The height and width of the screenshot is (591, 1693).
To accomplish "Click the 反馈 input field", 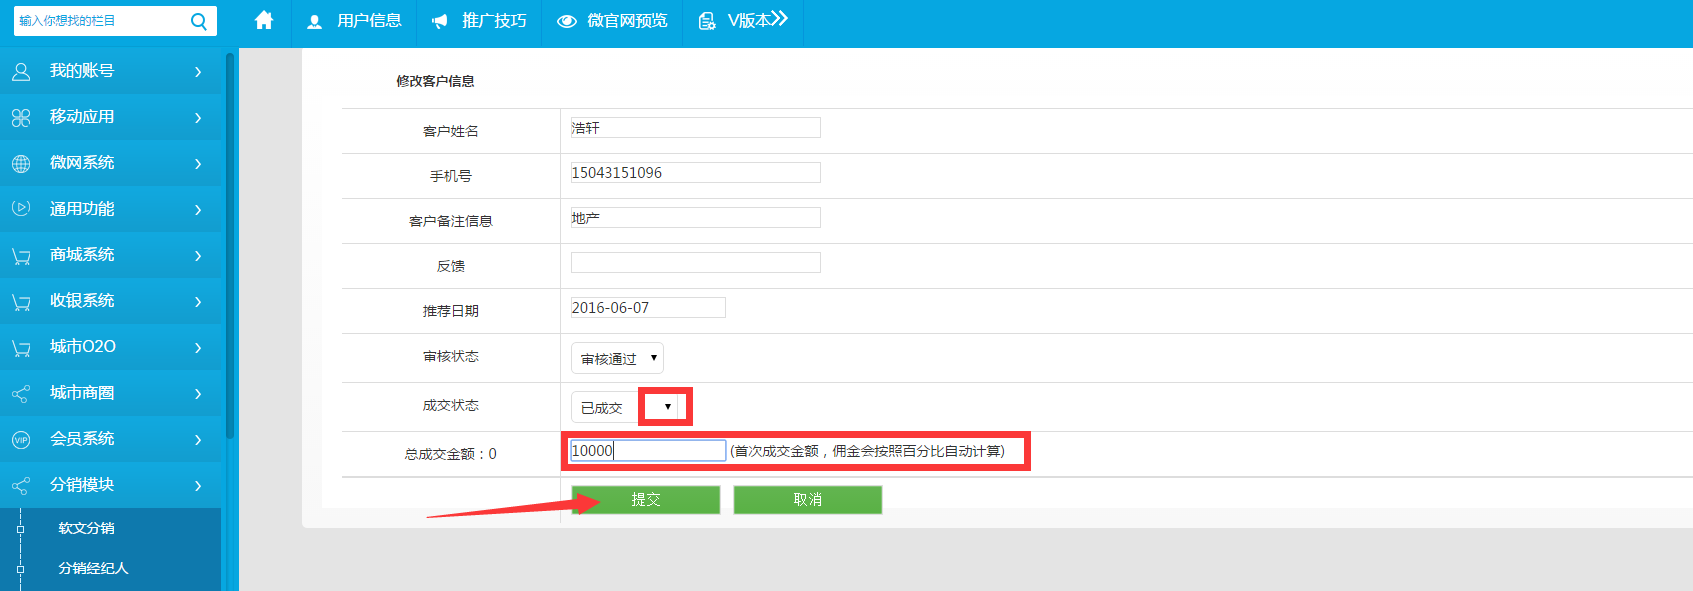I will pyautogui.click(x=695, y=263).
